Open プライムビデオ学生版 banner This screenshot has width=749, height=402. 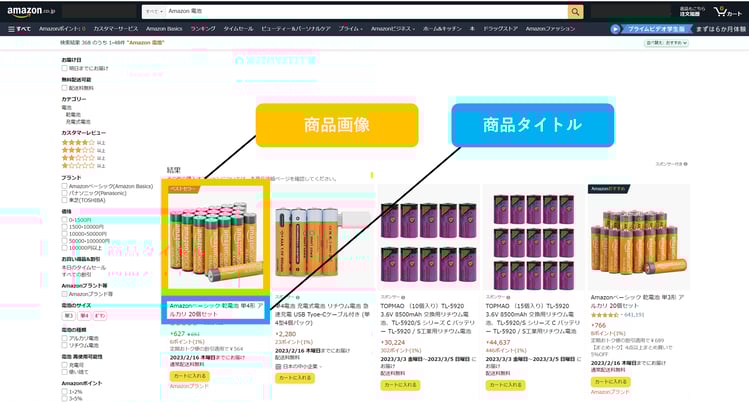656,29
